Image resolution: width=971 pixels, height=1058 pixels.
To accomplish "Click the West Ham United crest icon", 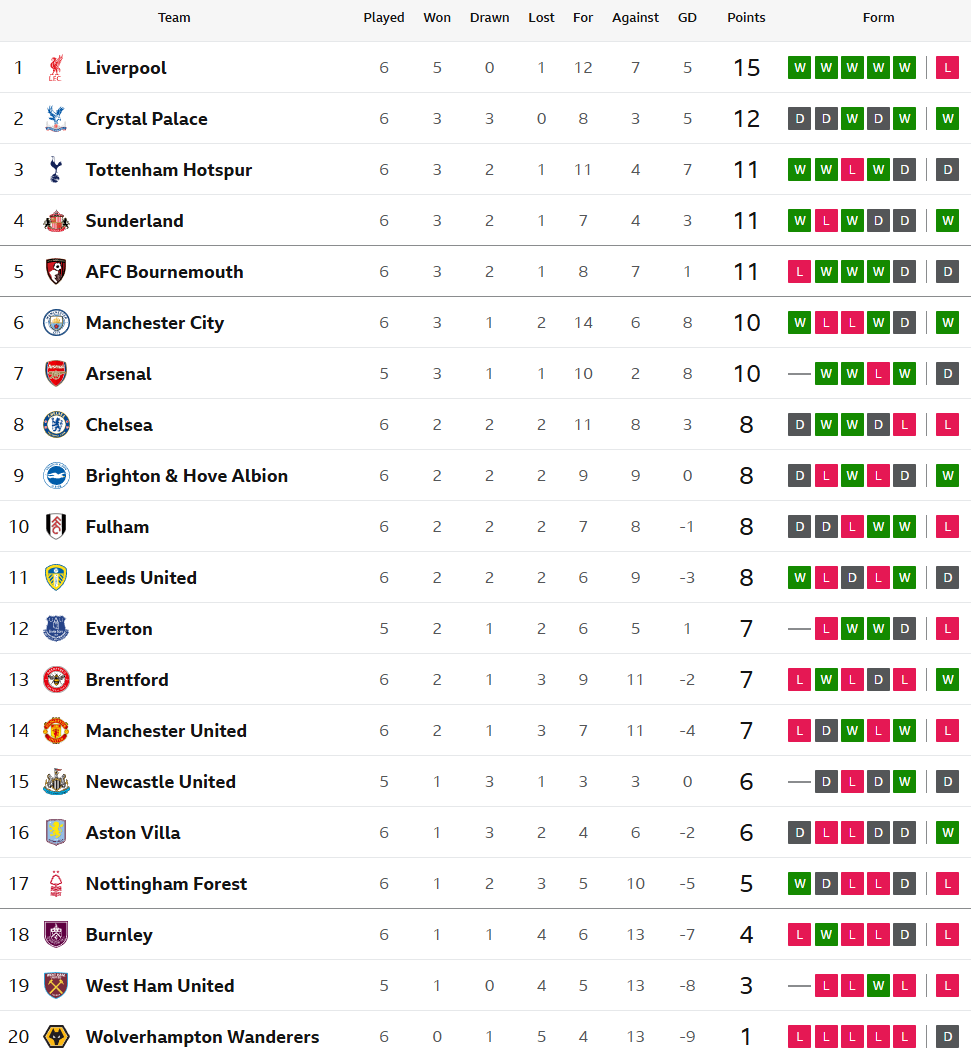I will 56,986.
